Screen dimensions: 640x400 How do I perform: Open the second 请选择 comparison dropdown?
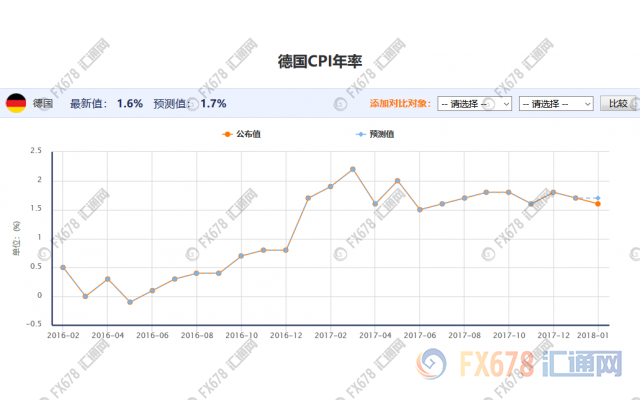pos(556,103)
